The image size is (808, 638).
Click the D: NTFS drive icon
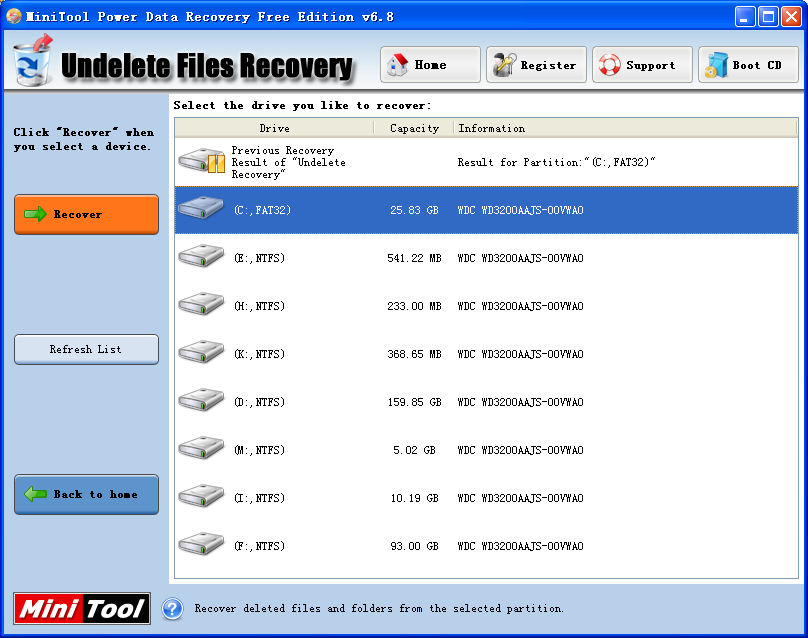(x=201, y=400)
